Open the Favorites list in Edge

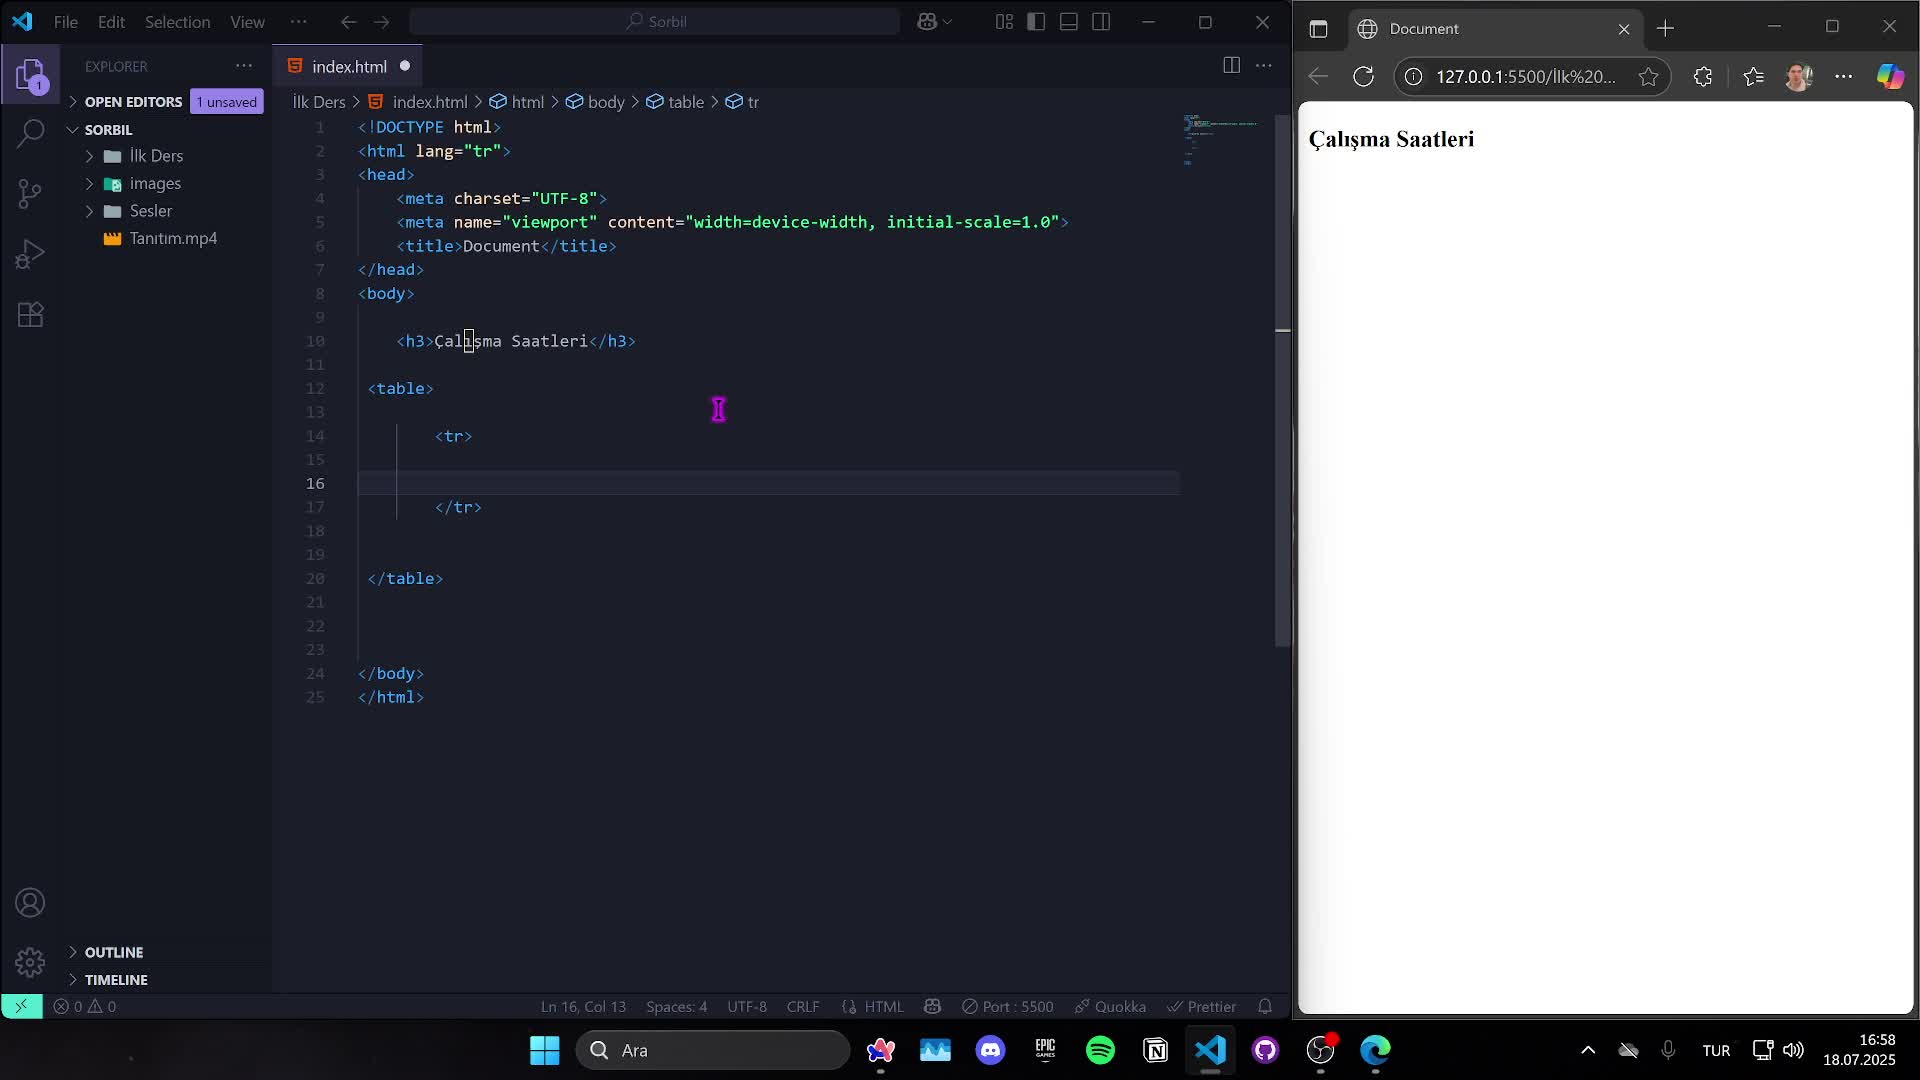point(1753,77)
